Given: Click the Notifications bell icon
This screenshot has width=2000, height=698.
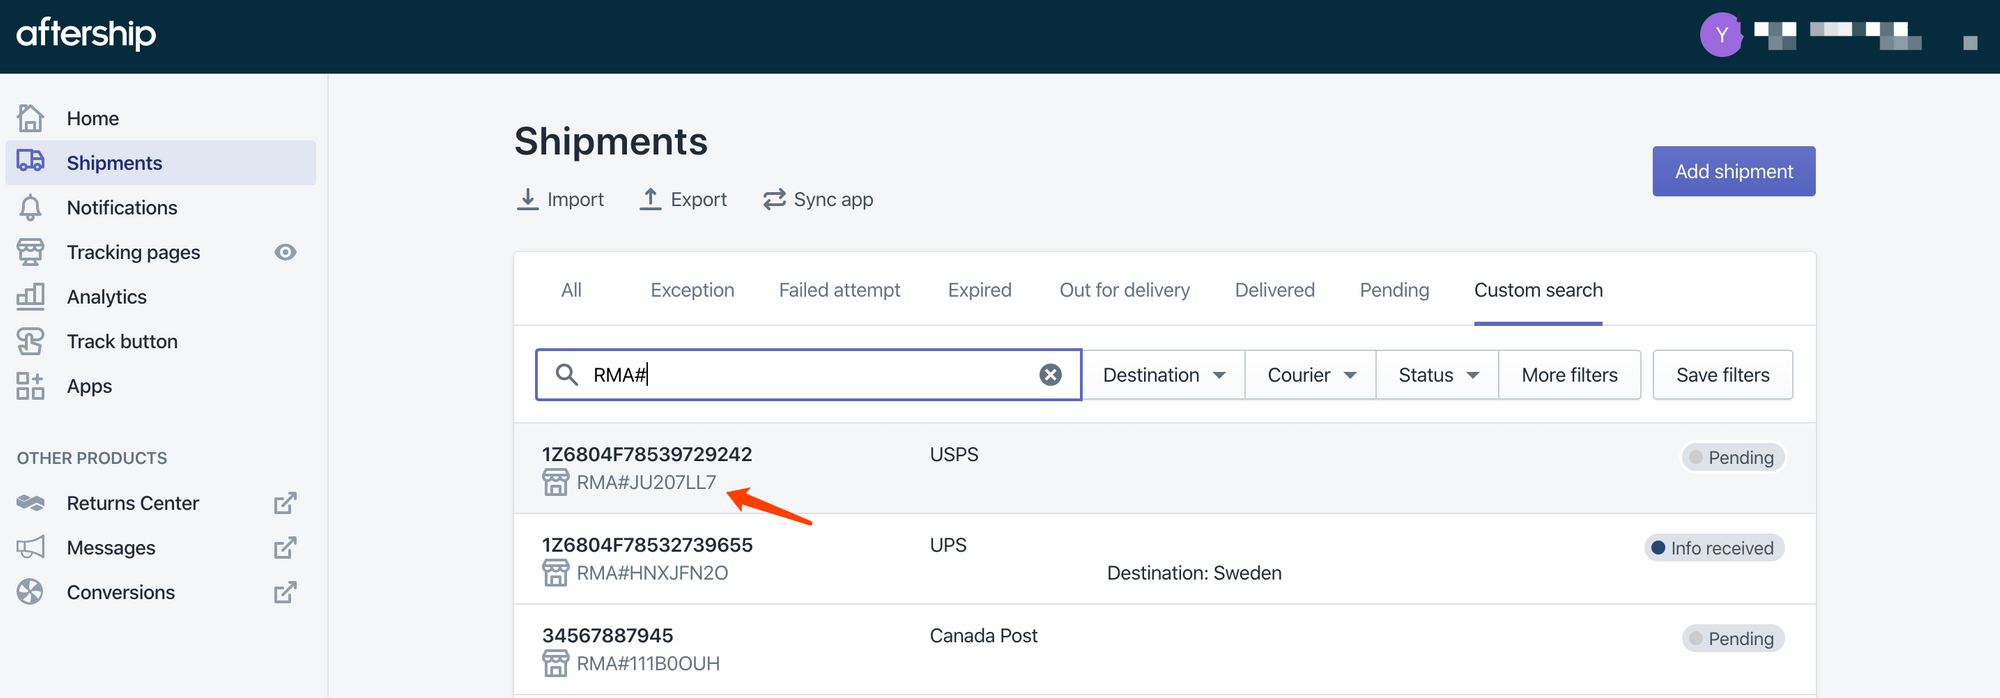Looking at the screenshot, I should coord(31,207).
